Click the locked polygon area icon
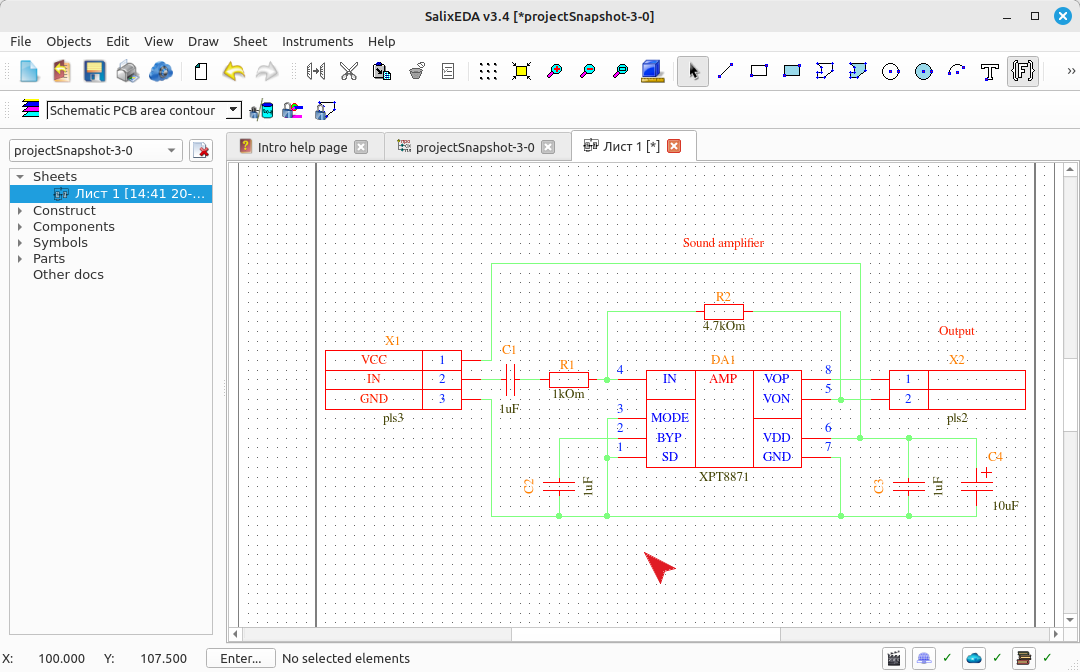Image resolution: width=1080 pixels, height=672 pixels. [324, 110]
